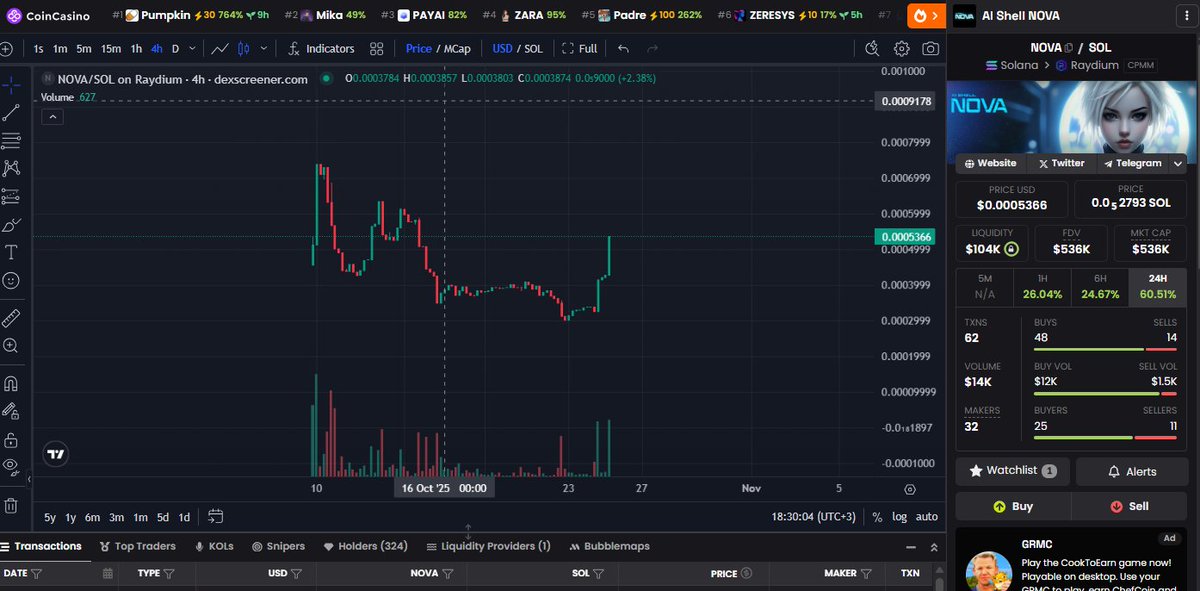Image resolution: width=1200 pixels, height=591 pixels.
Task: Open the long position projection tool
Action: (11, 196)
